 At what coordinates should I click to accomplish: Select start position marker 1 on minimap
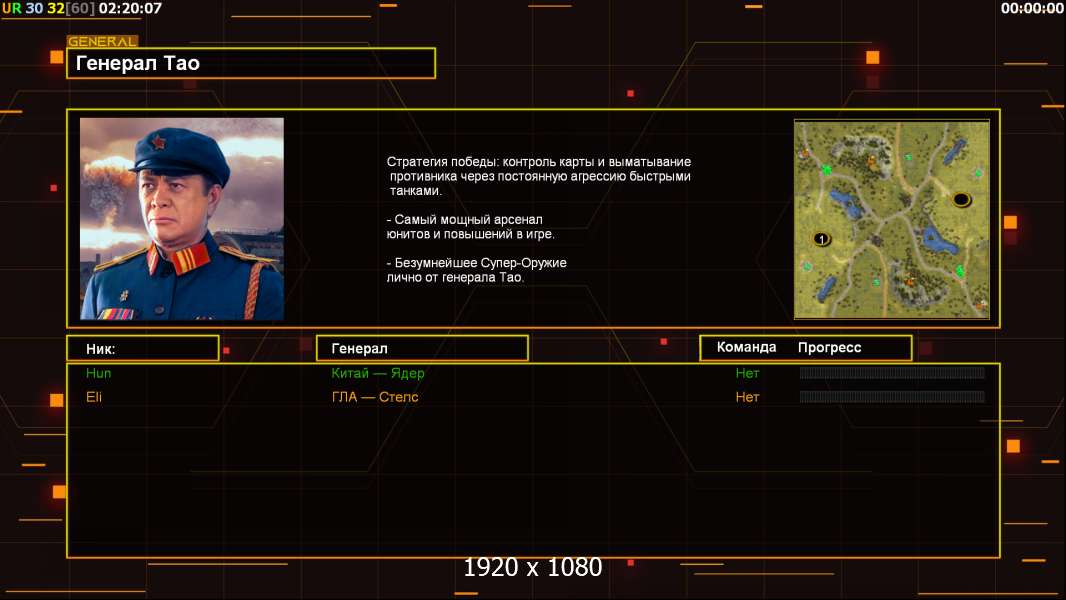[x=822, y=239]
